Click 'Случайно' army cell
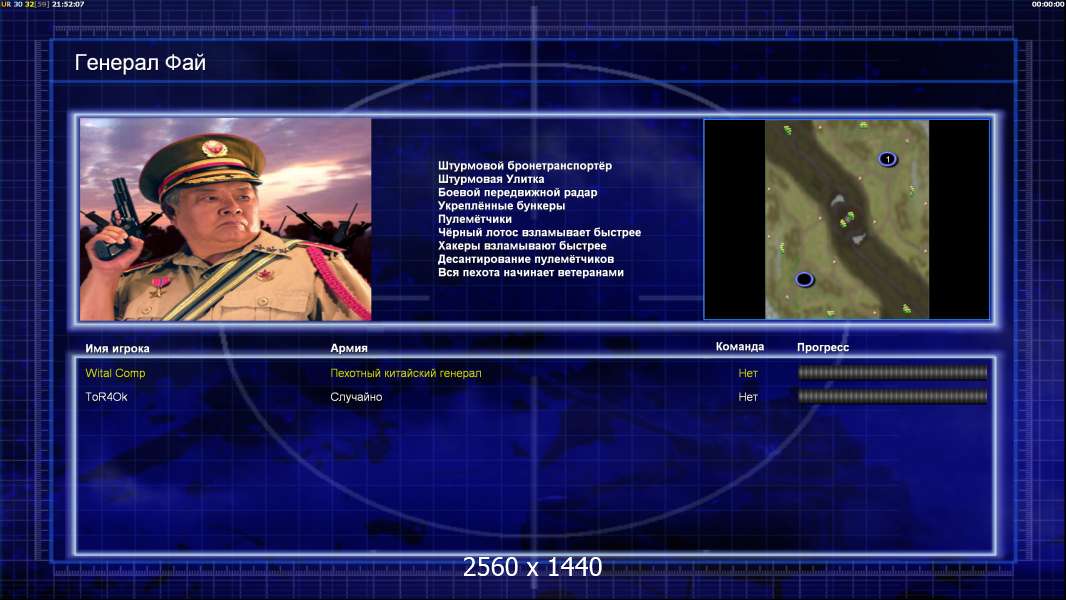Viewport: 1066px width, 600px height. (356, 397)
